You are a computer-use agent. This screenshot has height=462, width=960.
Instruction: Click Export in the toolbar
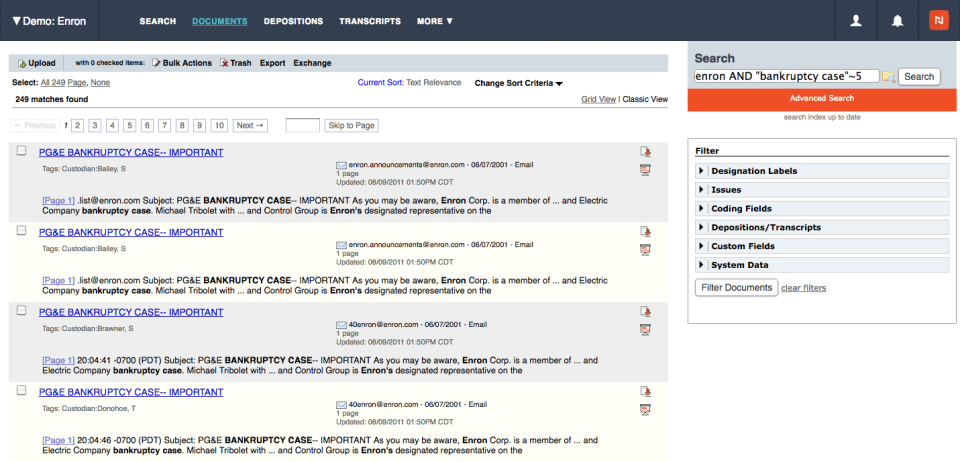coord(272,63)
